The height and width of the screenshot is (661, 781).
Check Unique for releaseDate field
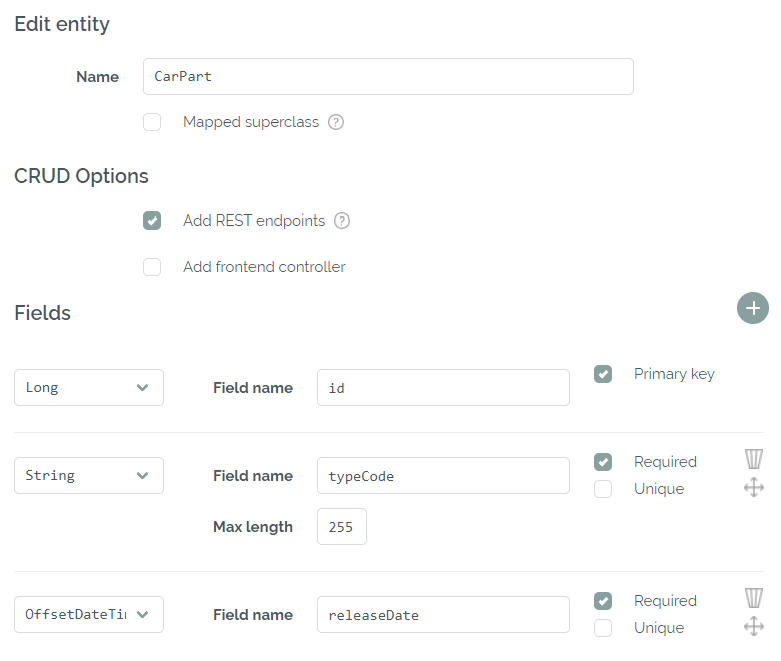click(603, 628)
